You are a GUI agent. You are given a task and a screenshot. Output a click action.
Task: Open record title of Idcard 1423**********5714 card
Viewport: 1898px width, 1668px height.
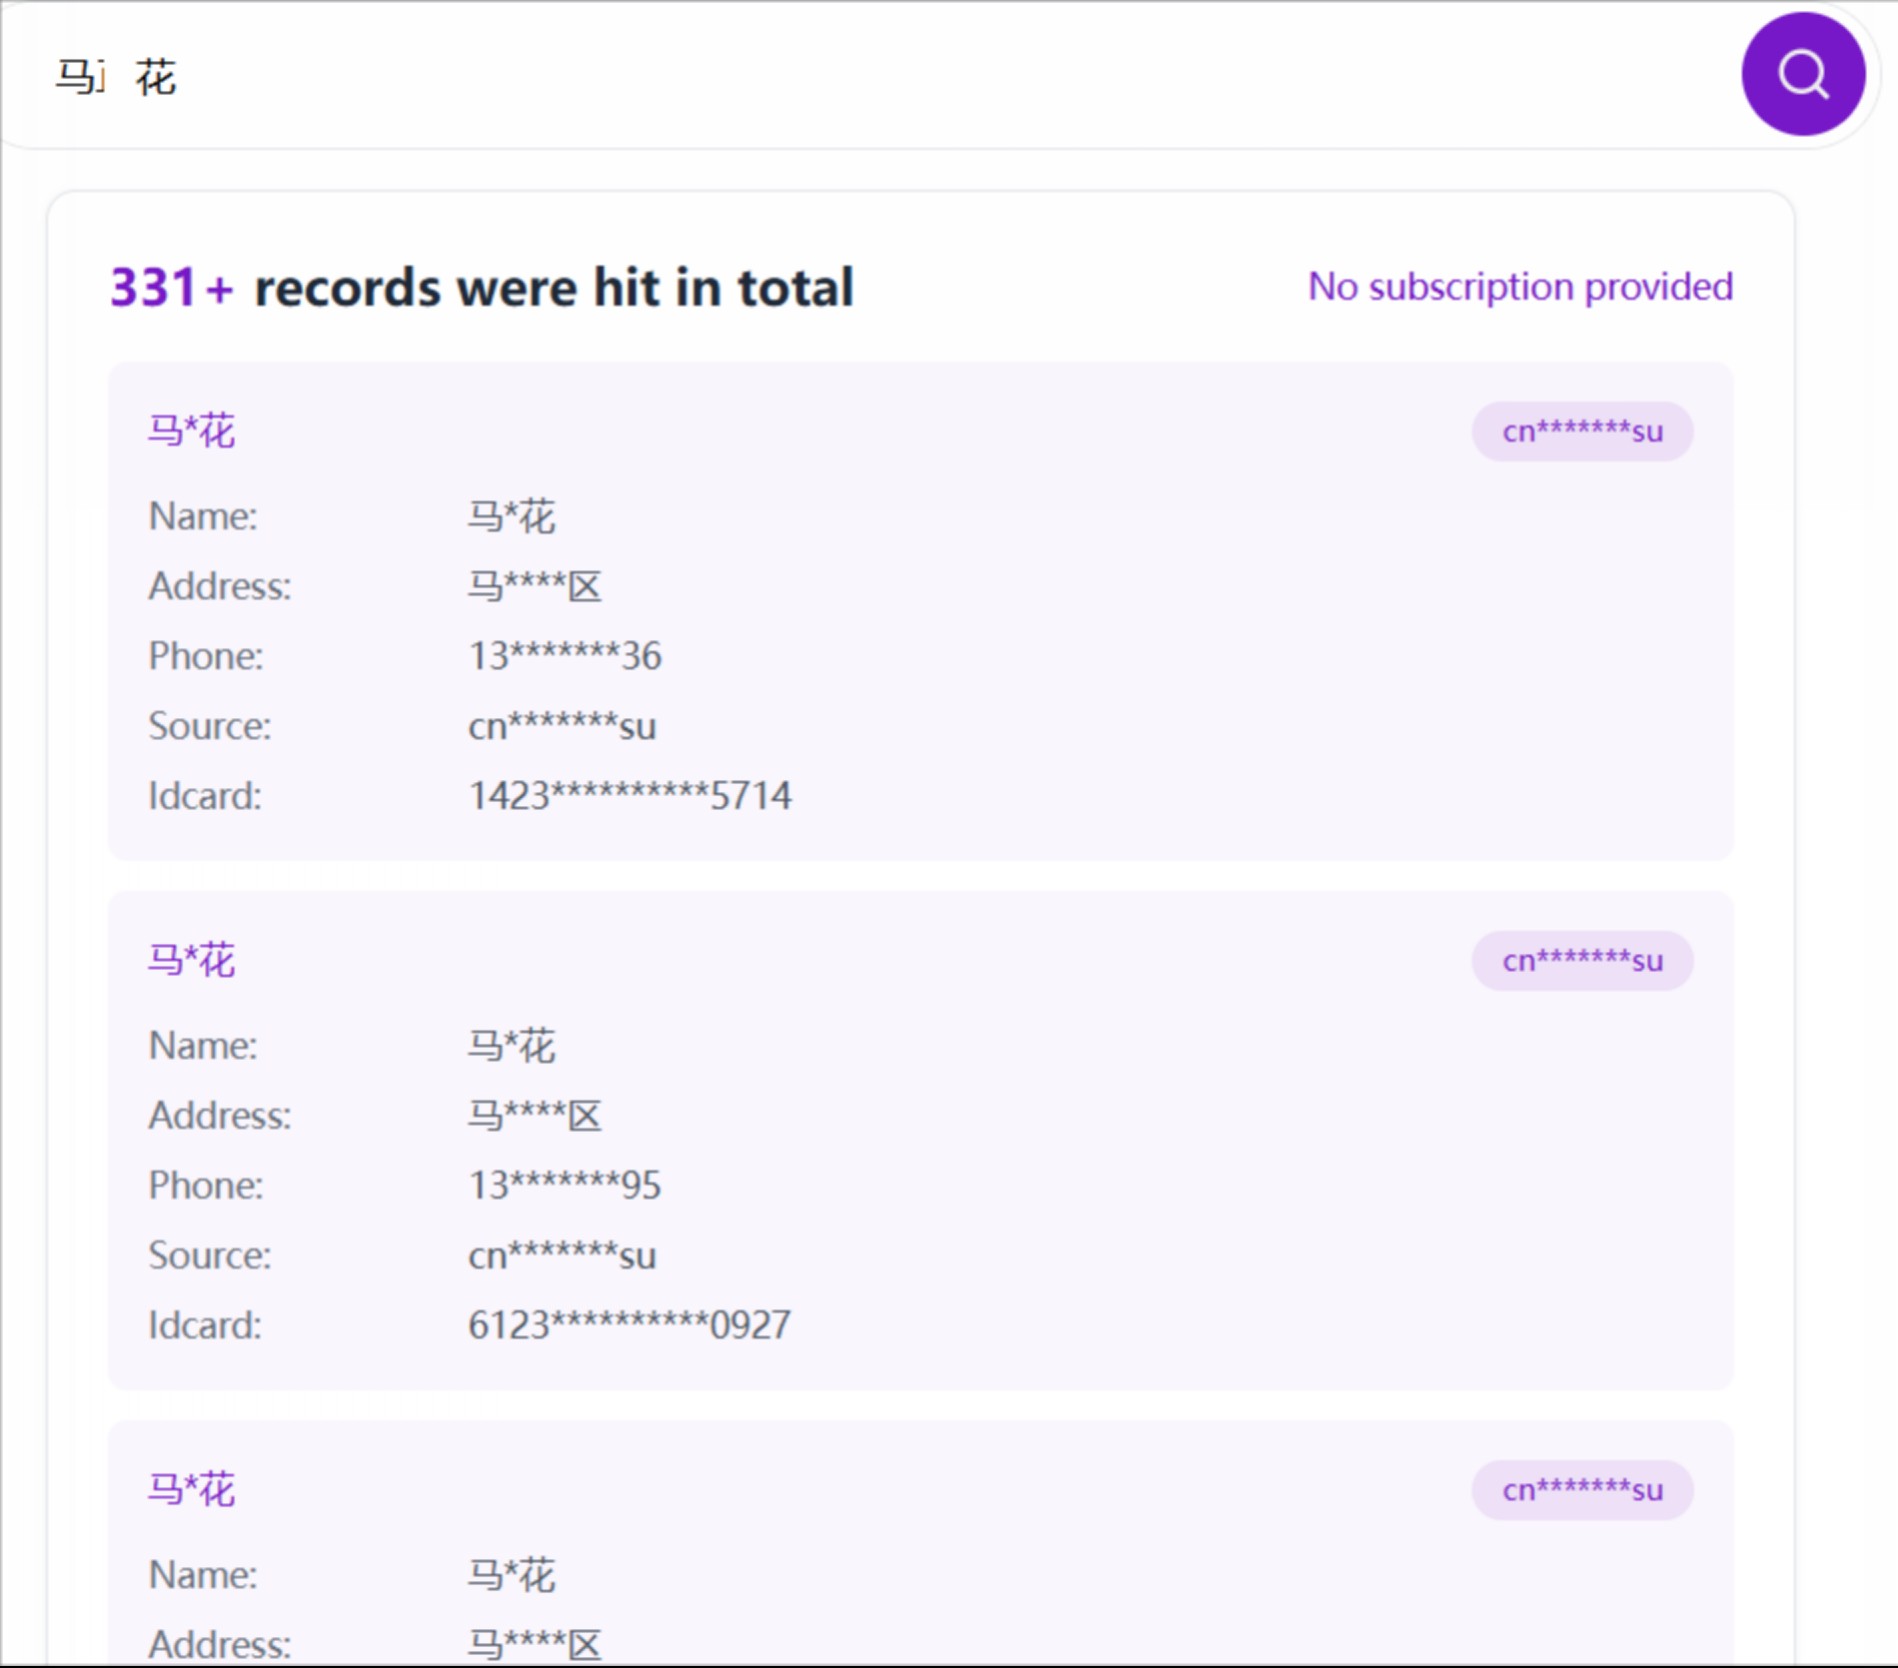coord(192,431)
